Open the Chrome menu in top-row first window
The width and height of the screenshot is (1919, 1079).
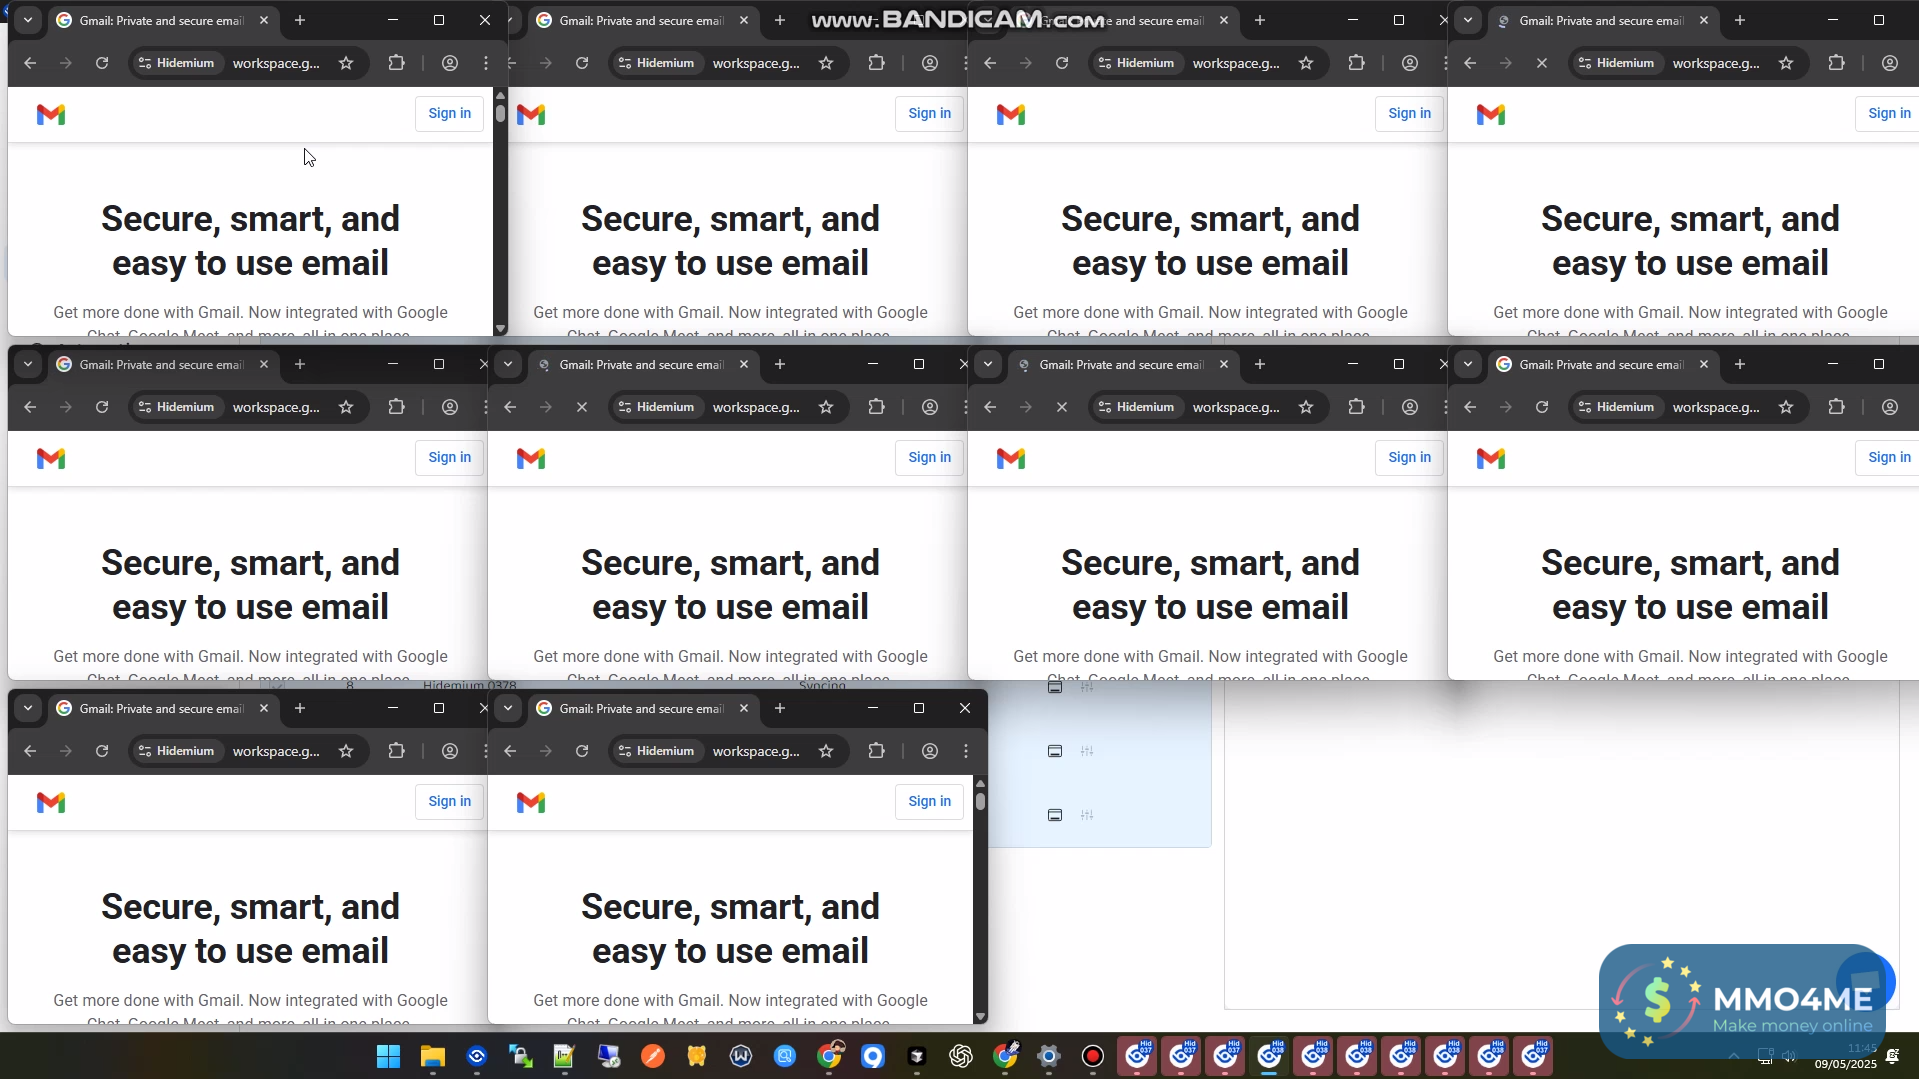pos(486,63)
